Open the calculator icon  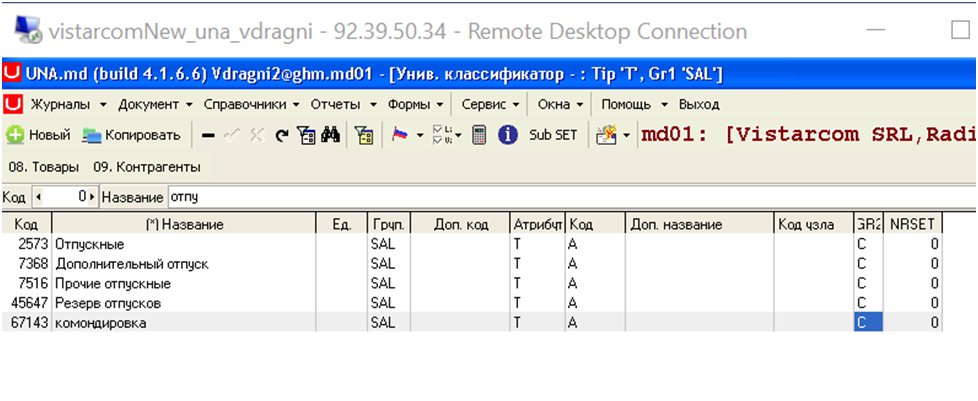click(479, 135)
